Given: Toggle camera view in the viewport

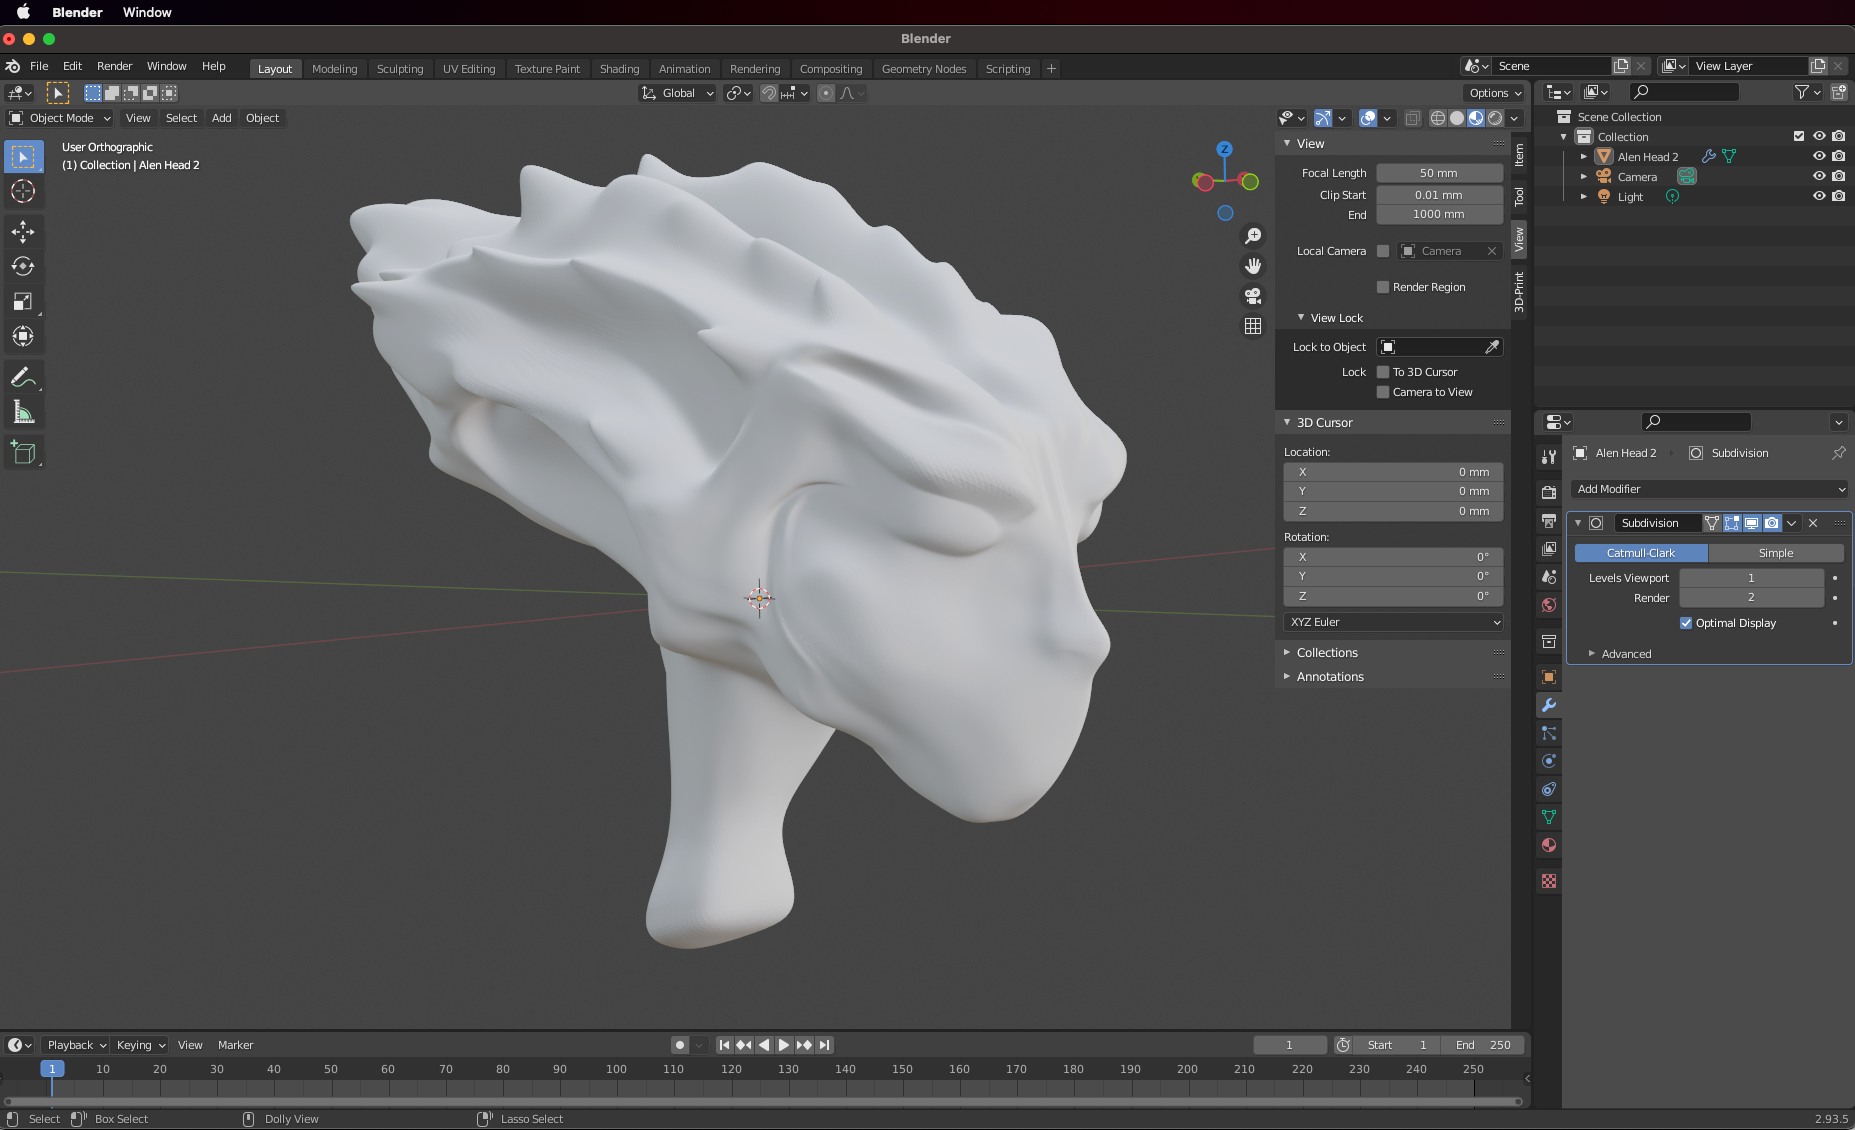Looking at the screenshot, I should [1252, 296].
